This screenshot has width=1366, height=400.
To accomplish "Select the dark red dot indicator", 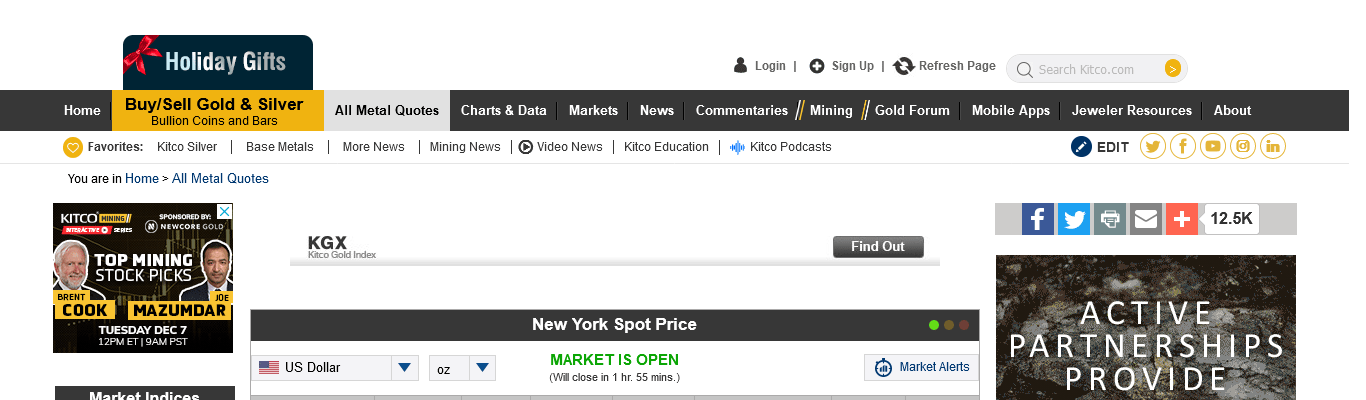I will [964, 325].
